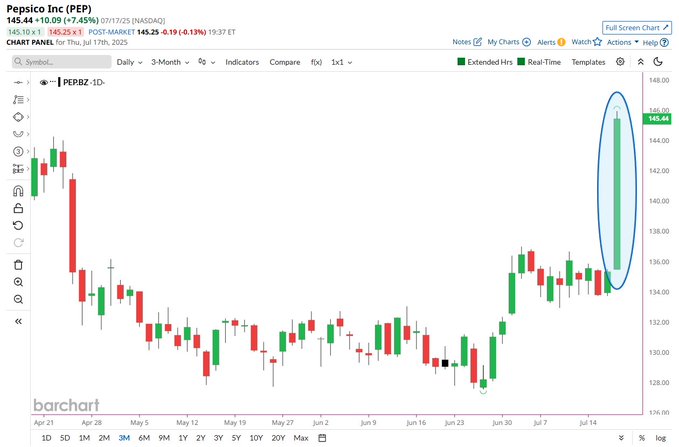Select the 9M range tab
This screenshot has width=679, height=447.
click(x=164, y=438)
